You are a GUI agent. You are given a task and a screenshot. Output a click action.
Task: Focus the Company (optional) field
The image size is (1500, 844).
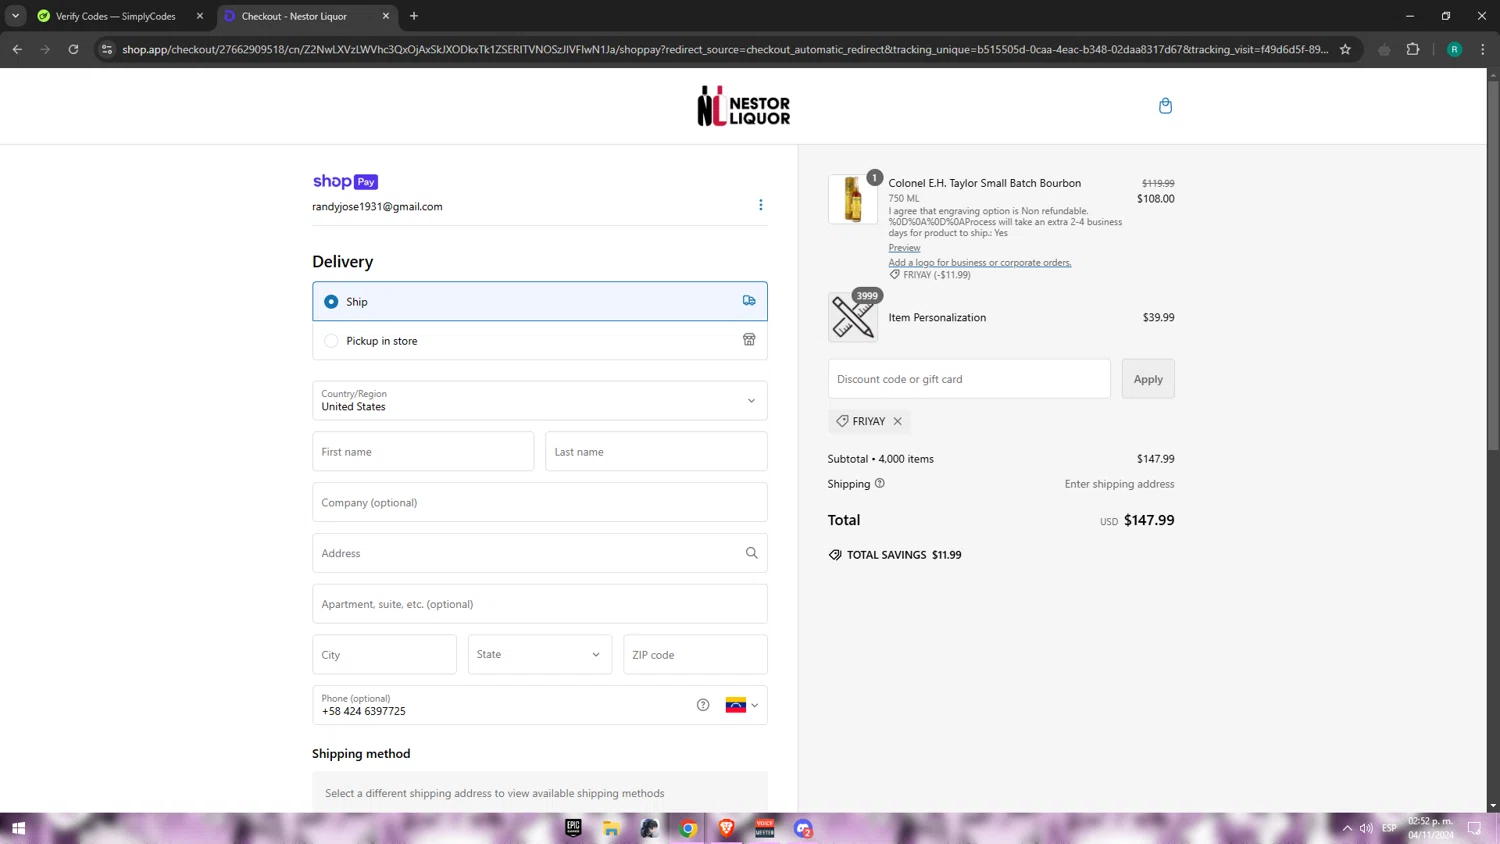pyautogui.click(x=540, y=502)
